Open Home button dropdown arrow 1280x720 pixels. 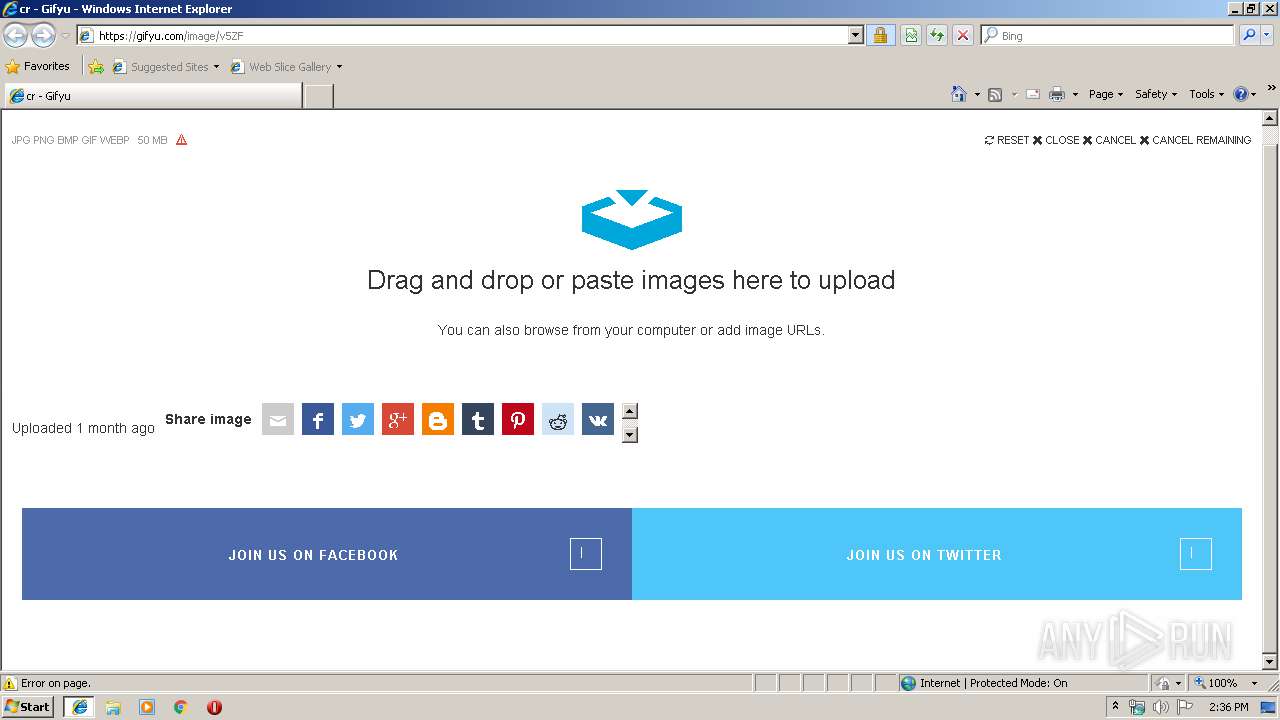pyautogui.click(x=977, y=94)
